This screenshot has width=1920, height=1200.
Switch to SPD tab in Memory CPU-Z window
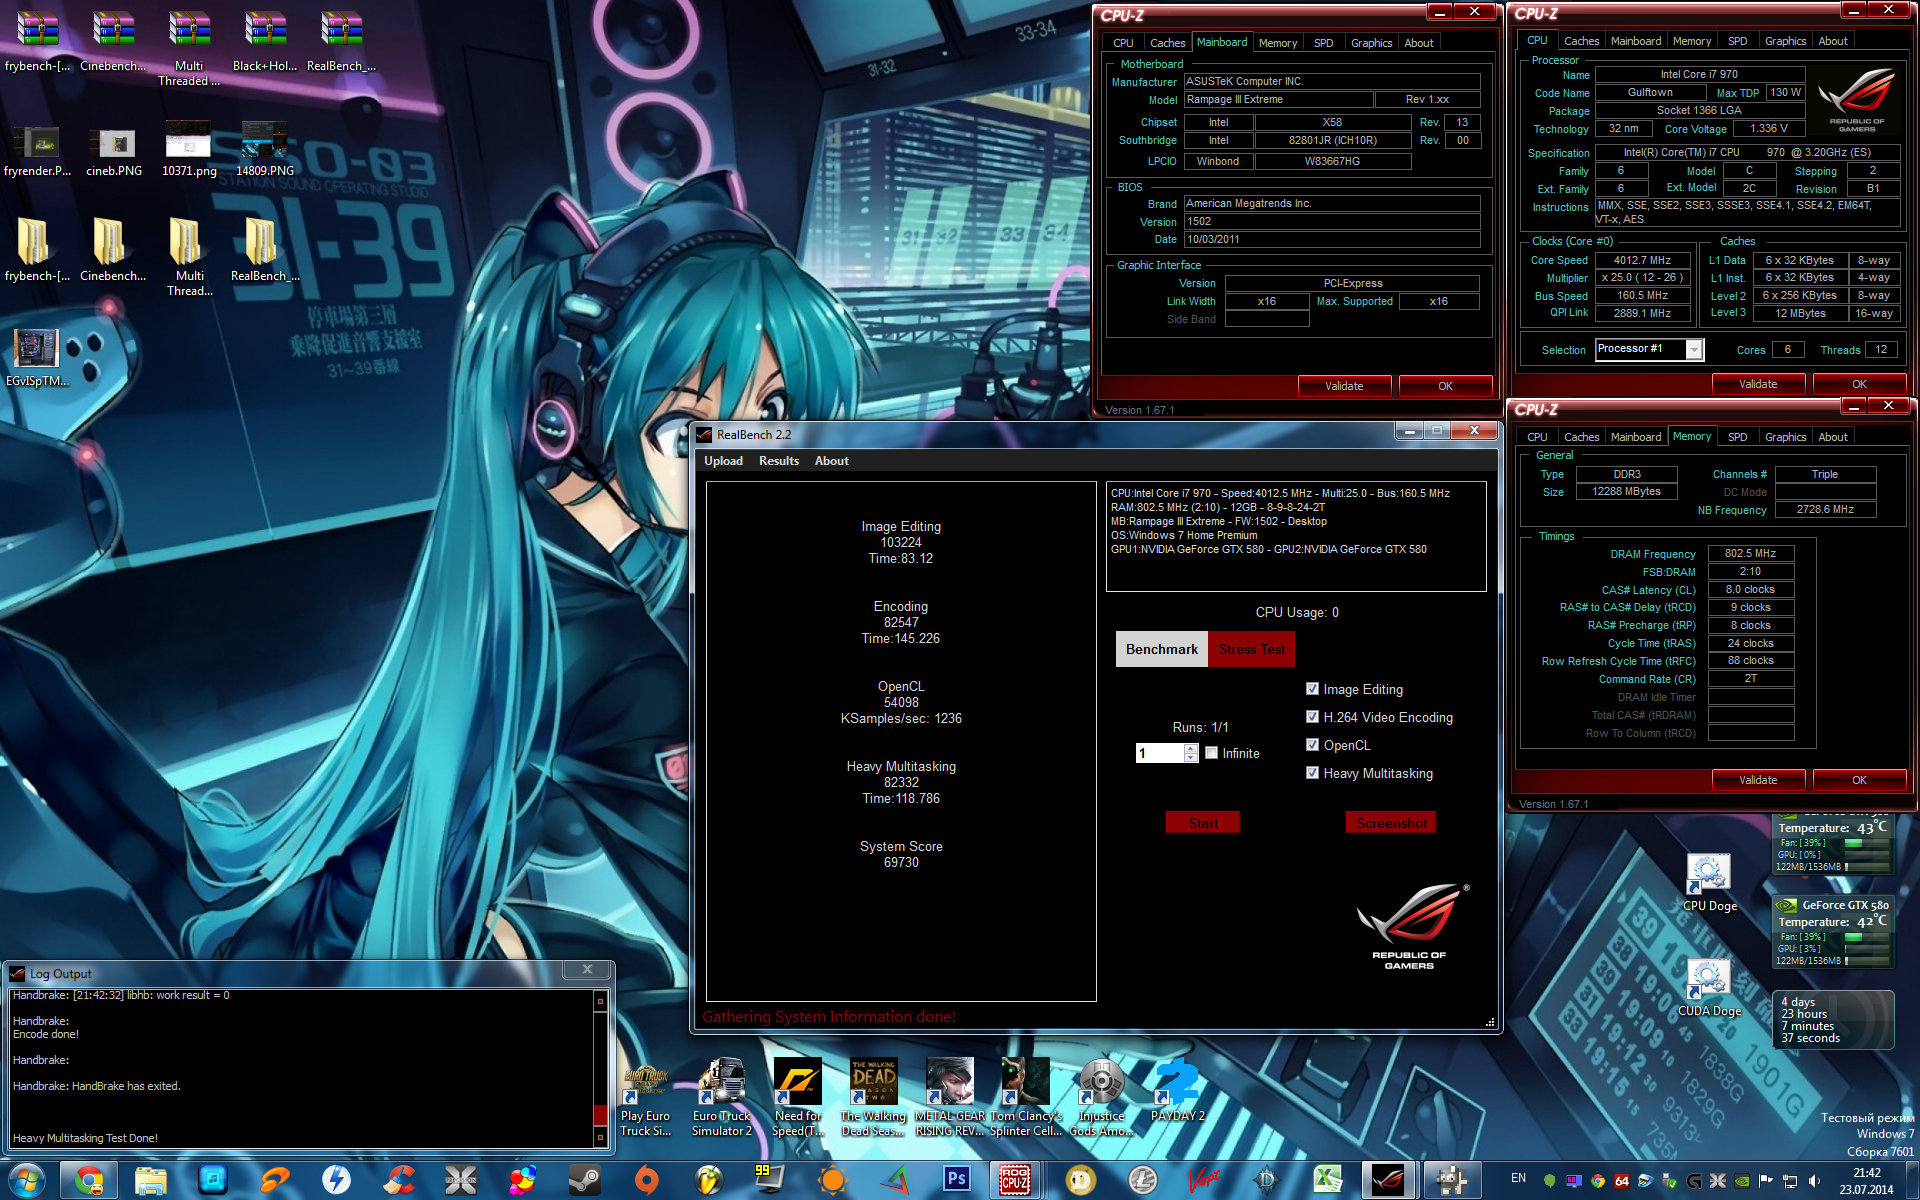(1738, 437)
